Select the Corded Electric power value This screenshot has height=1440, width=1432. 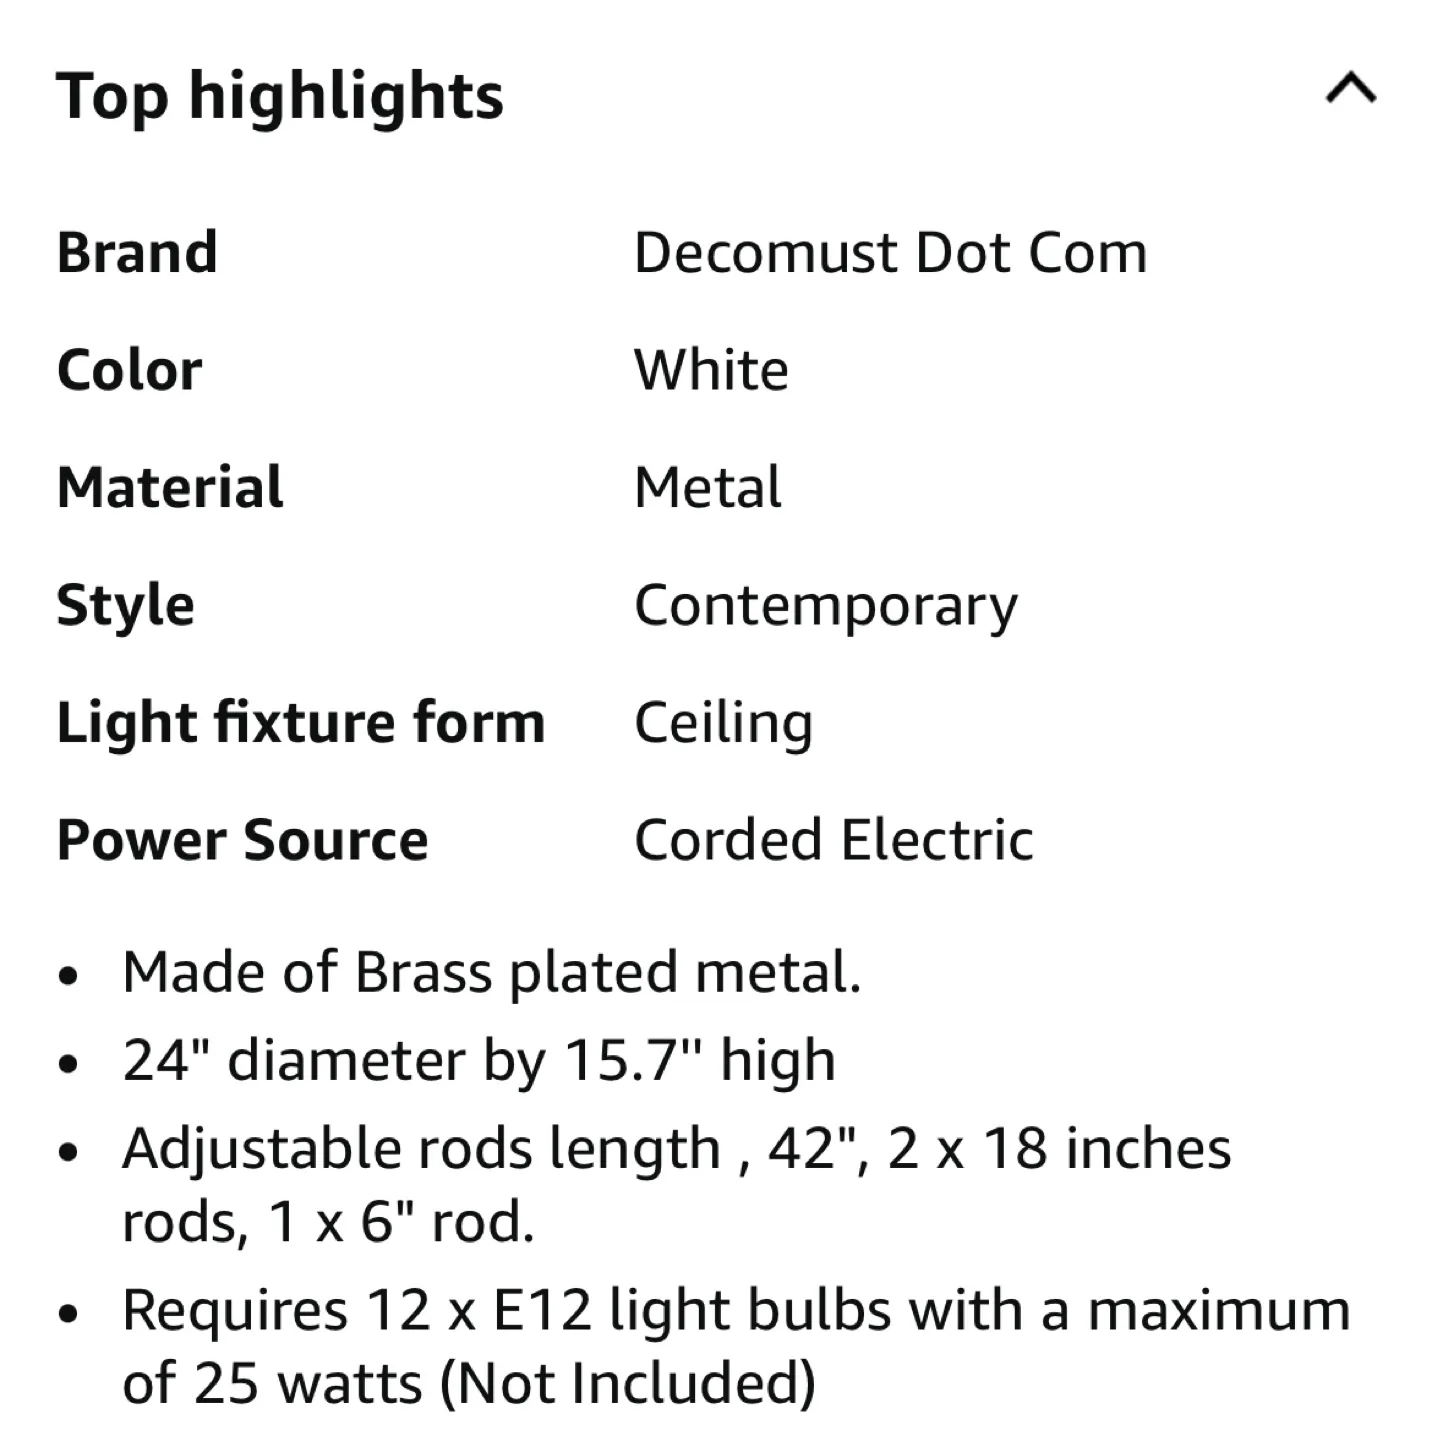pos(833,840)
